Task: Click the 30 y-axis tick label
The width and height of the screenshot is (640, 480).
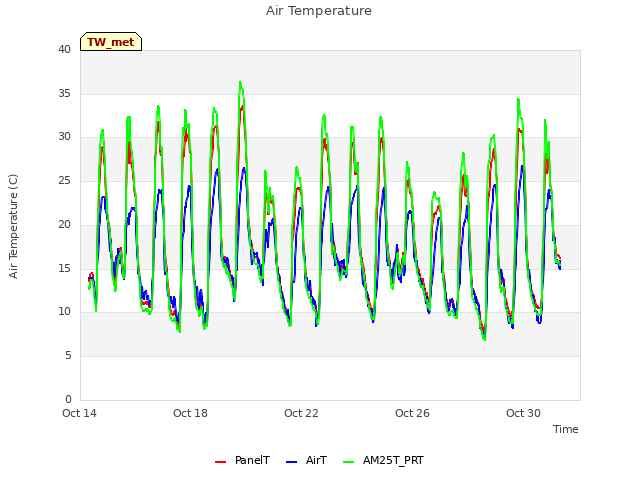Action: [x=64, y=137]
